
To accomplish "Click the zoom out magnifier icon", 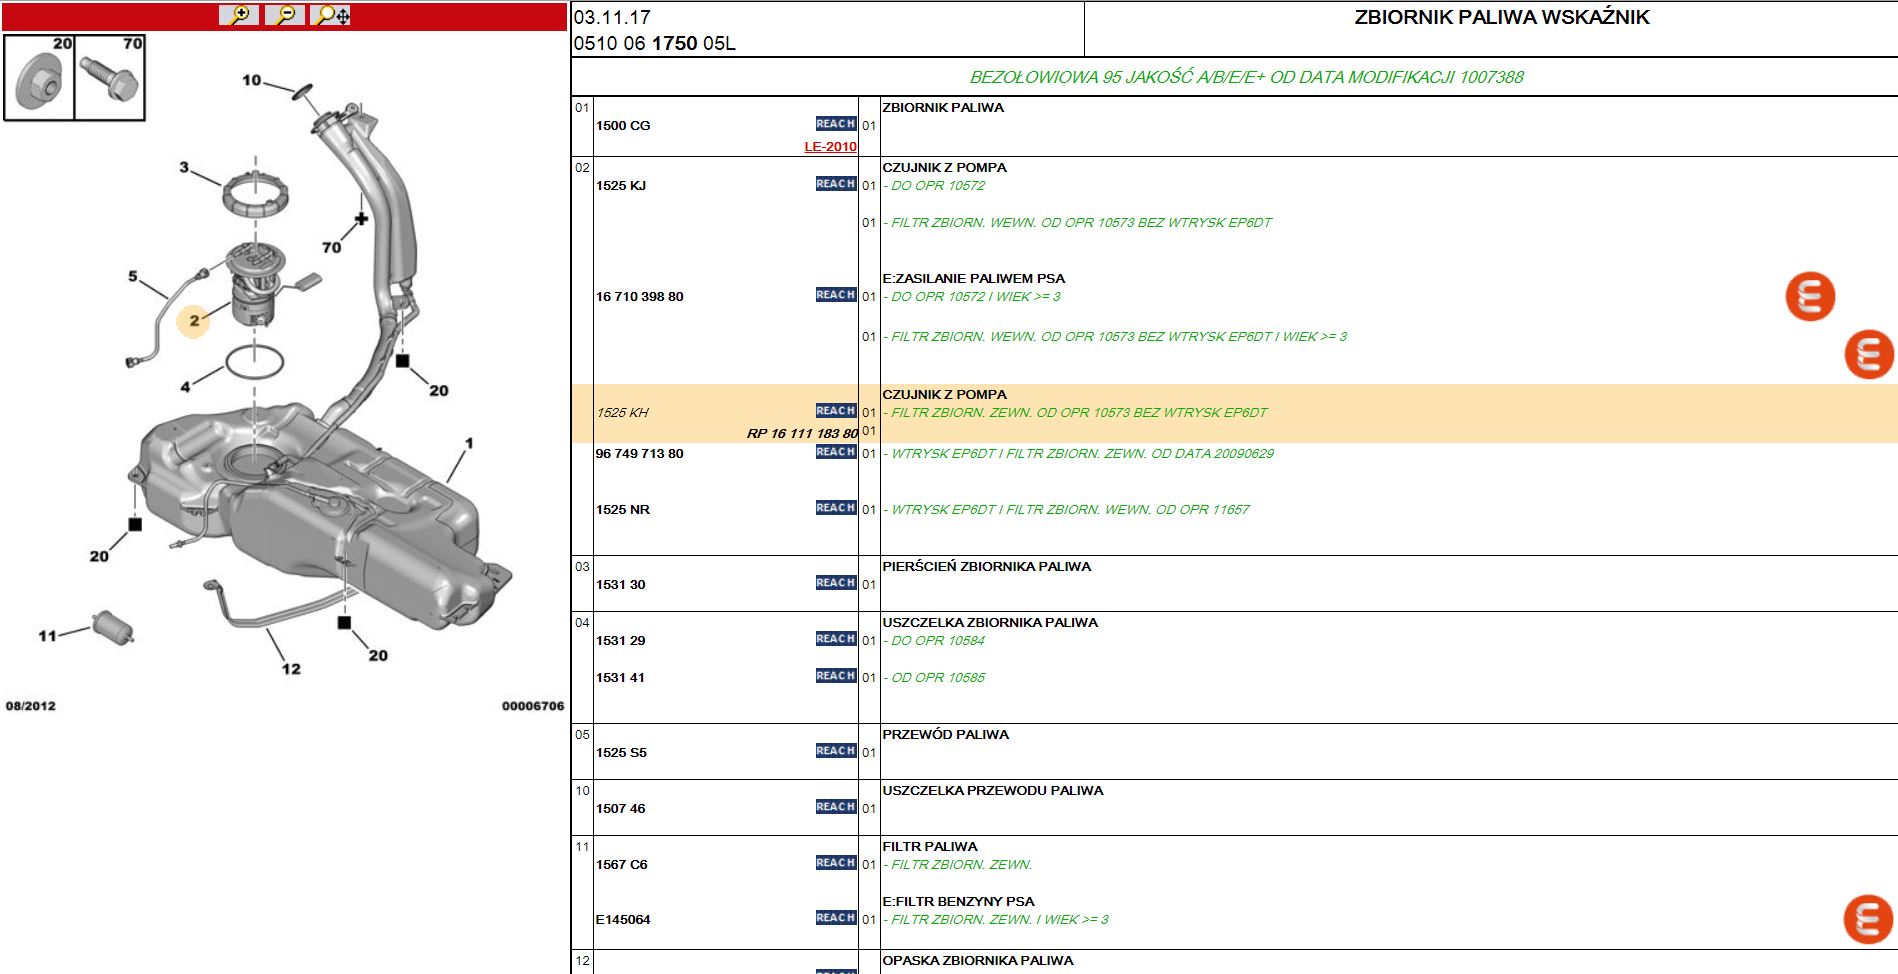I will tap(285, 15).
